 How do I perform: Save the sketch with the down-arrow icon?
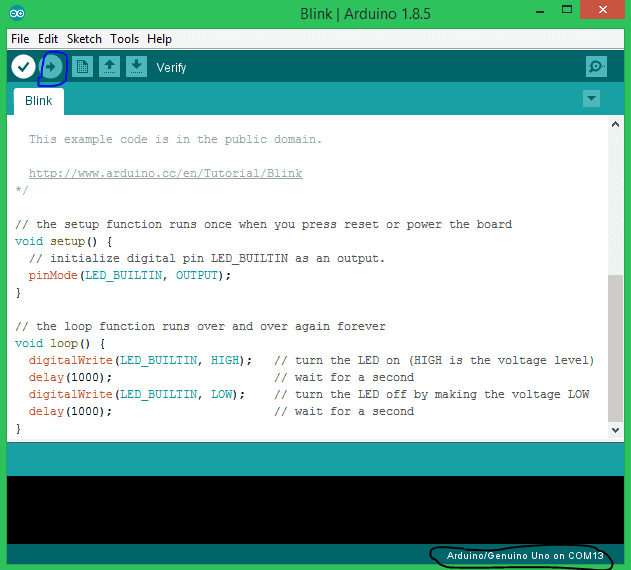(136, 67)
